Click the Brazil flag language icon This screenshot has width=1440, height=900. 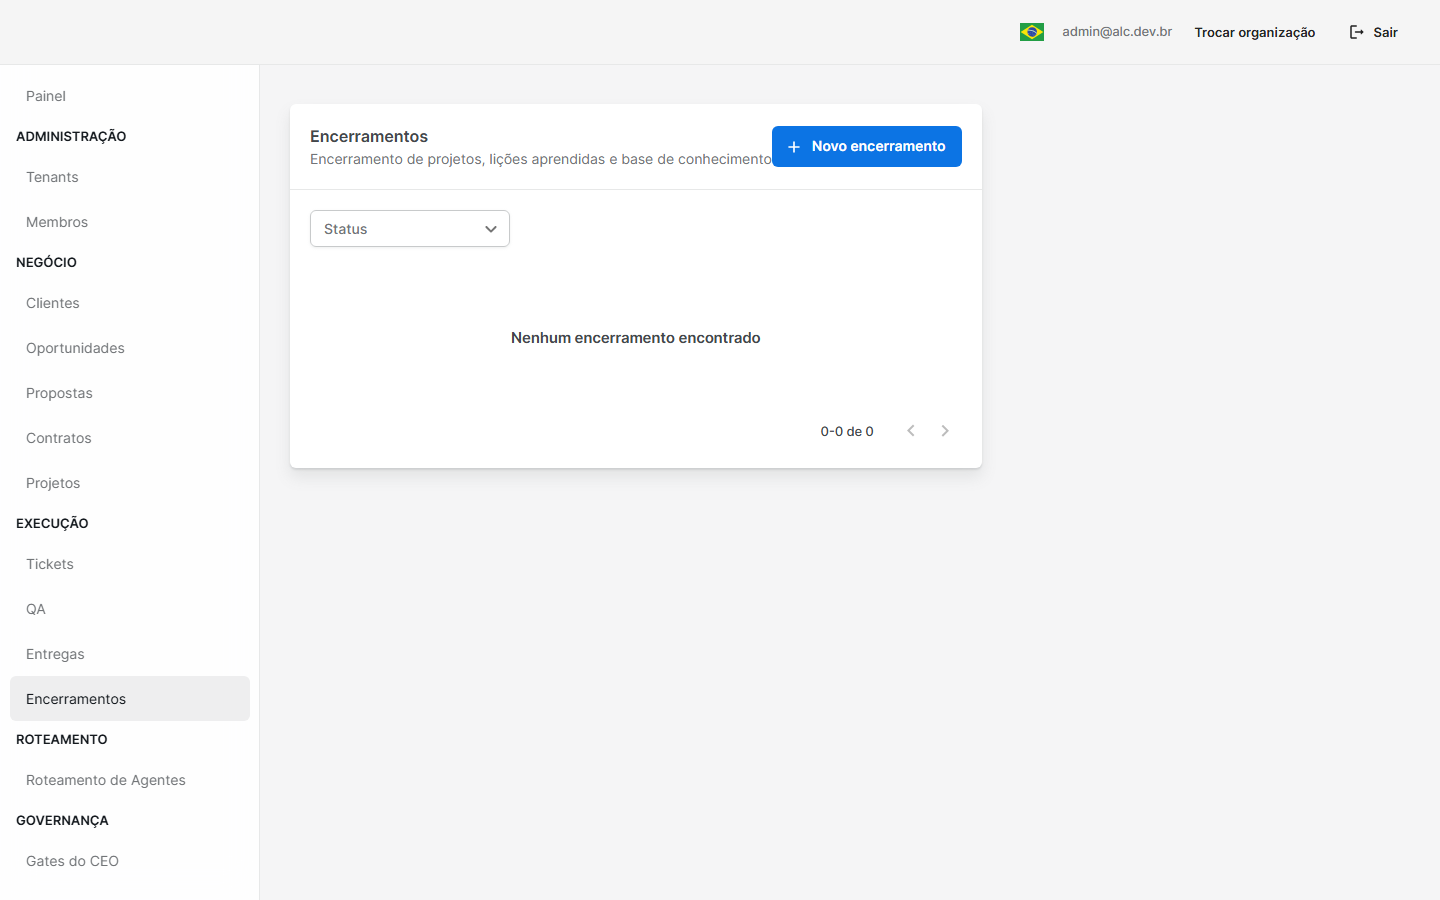(x=1032, y=32)
